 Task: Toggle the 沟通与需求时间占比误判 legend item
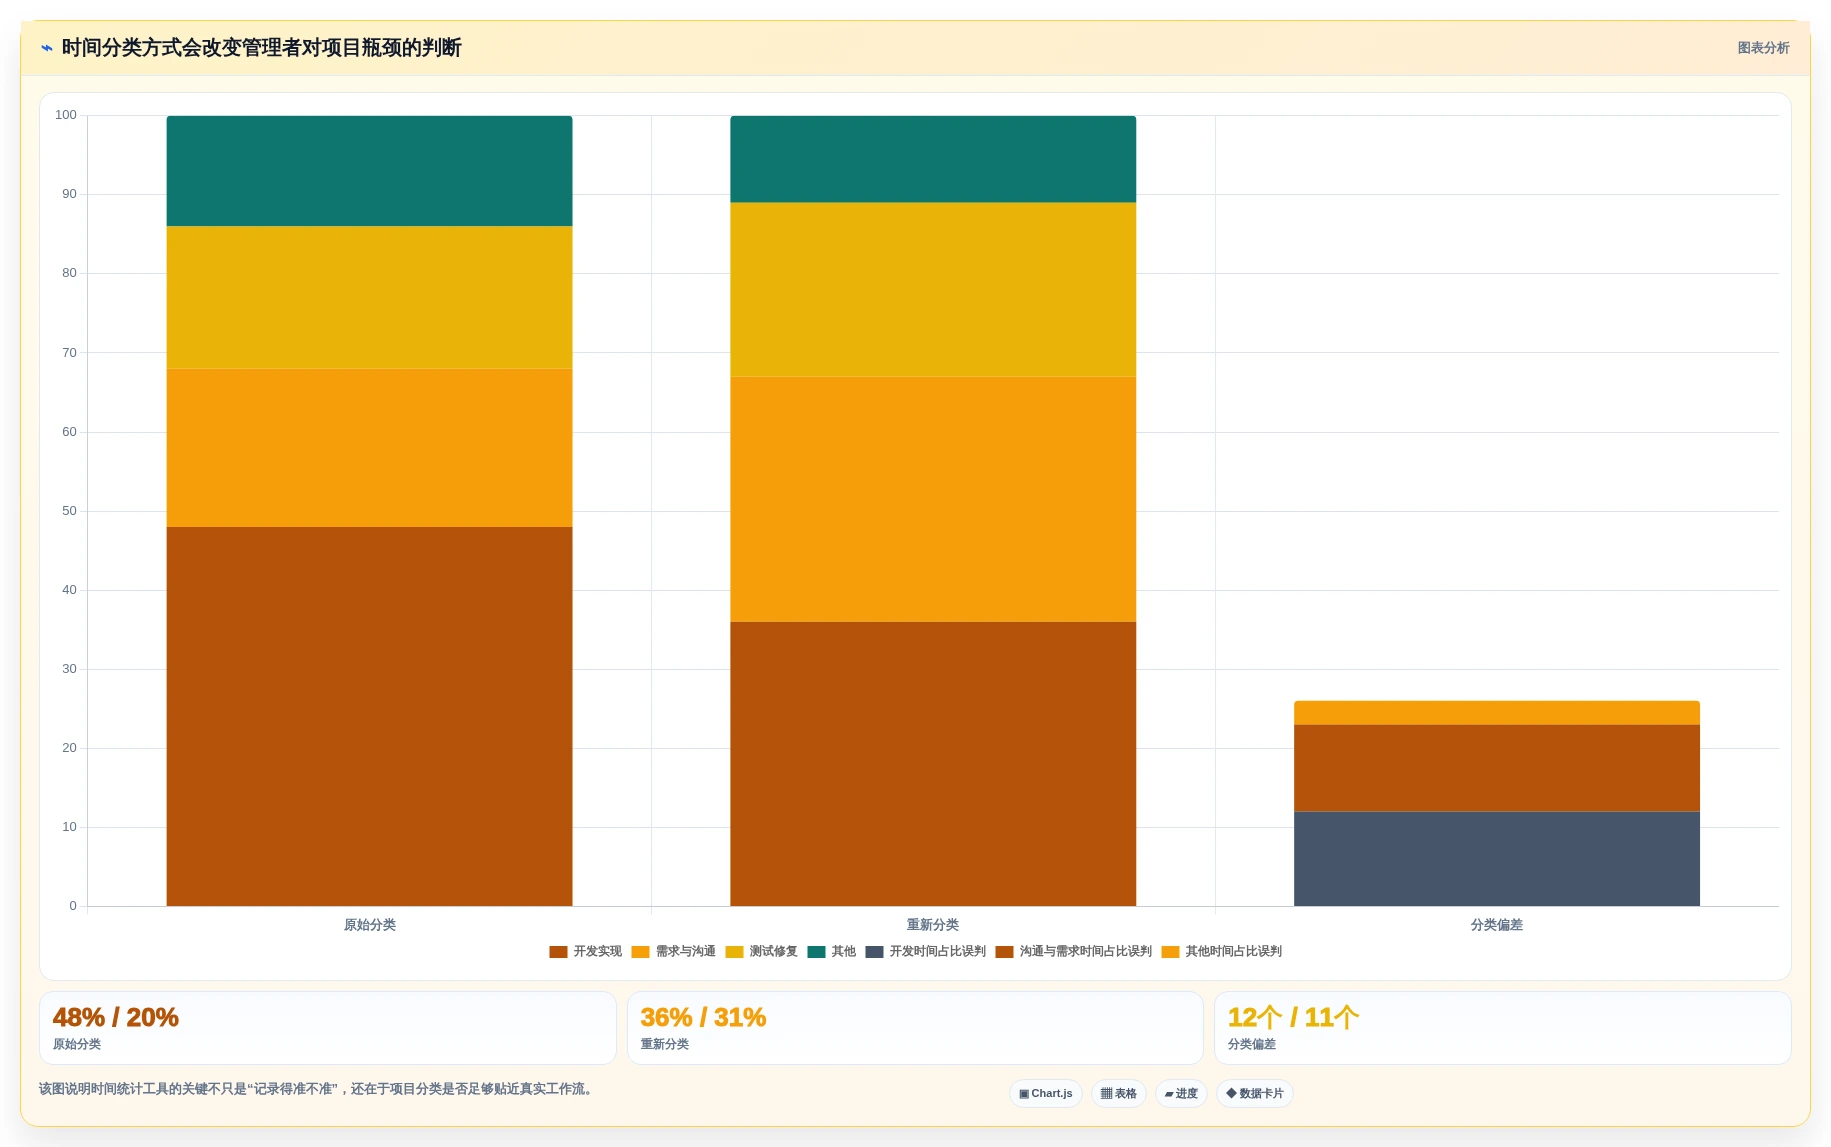pos(1074,952)
